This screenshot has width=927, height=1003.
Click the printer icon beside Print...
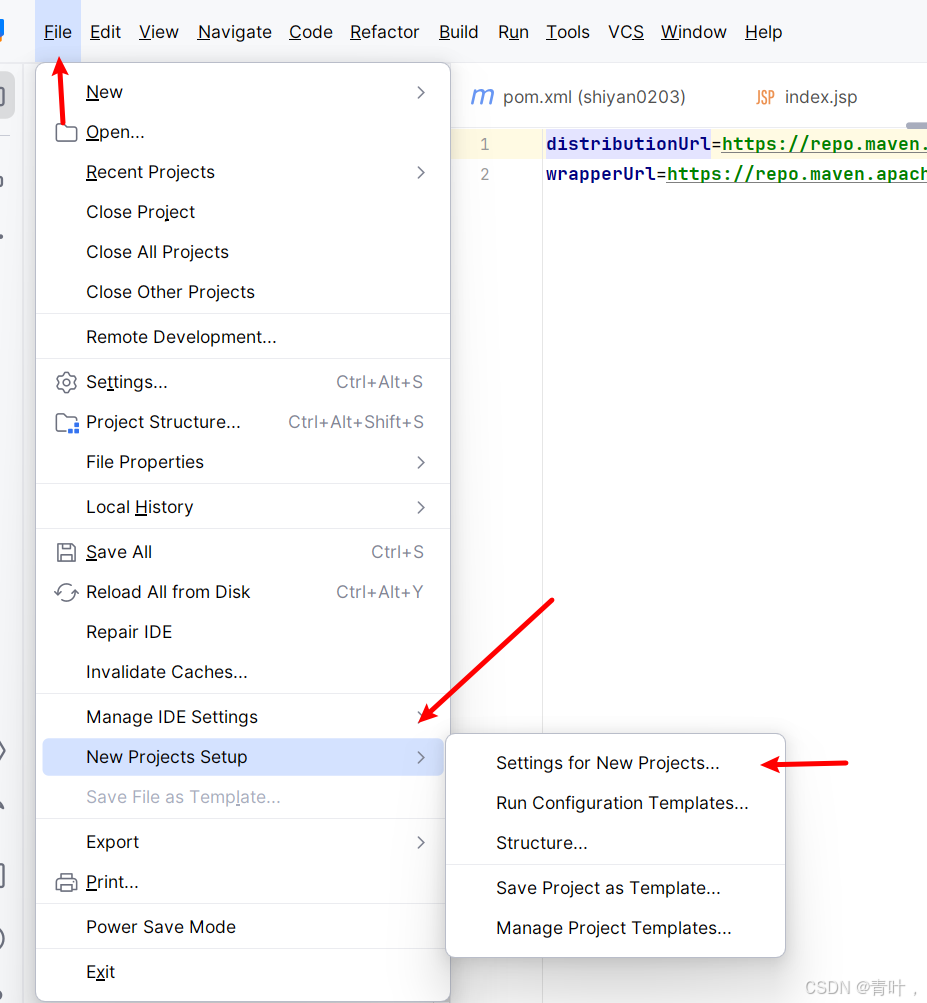coord(66,883)
